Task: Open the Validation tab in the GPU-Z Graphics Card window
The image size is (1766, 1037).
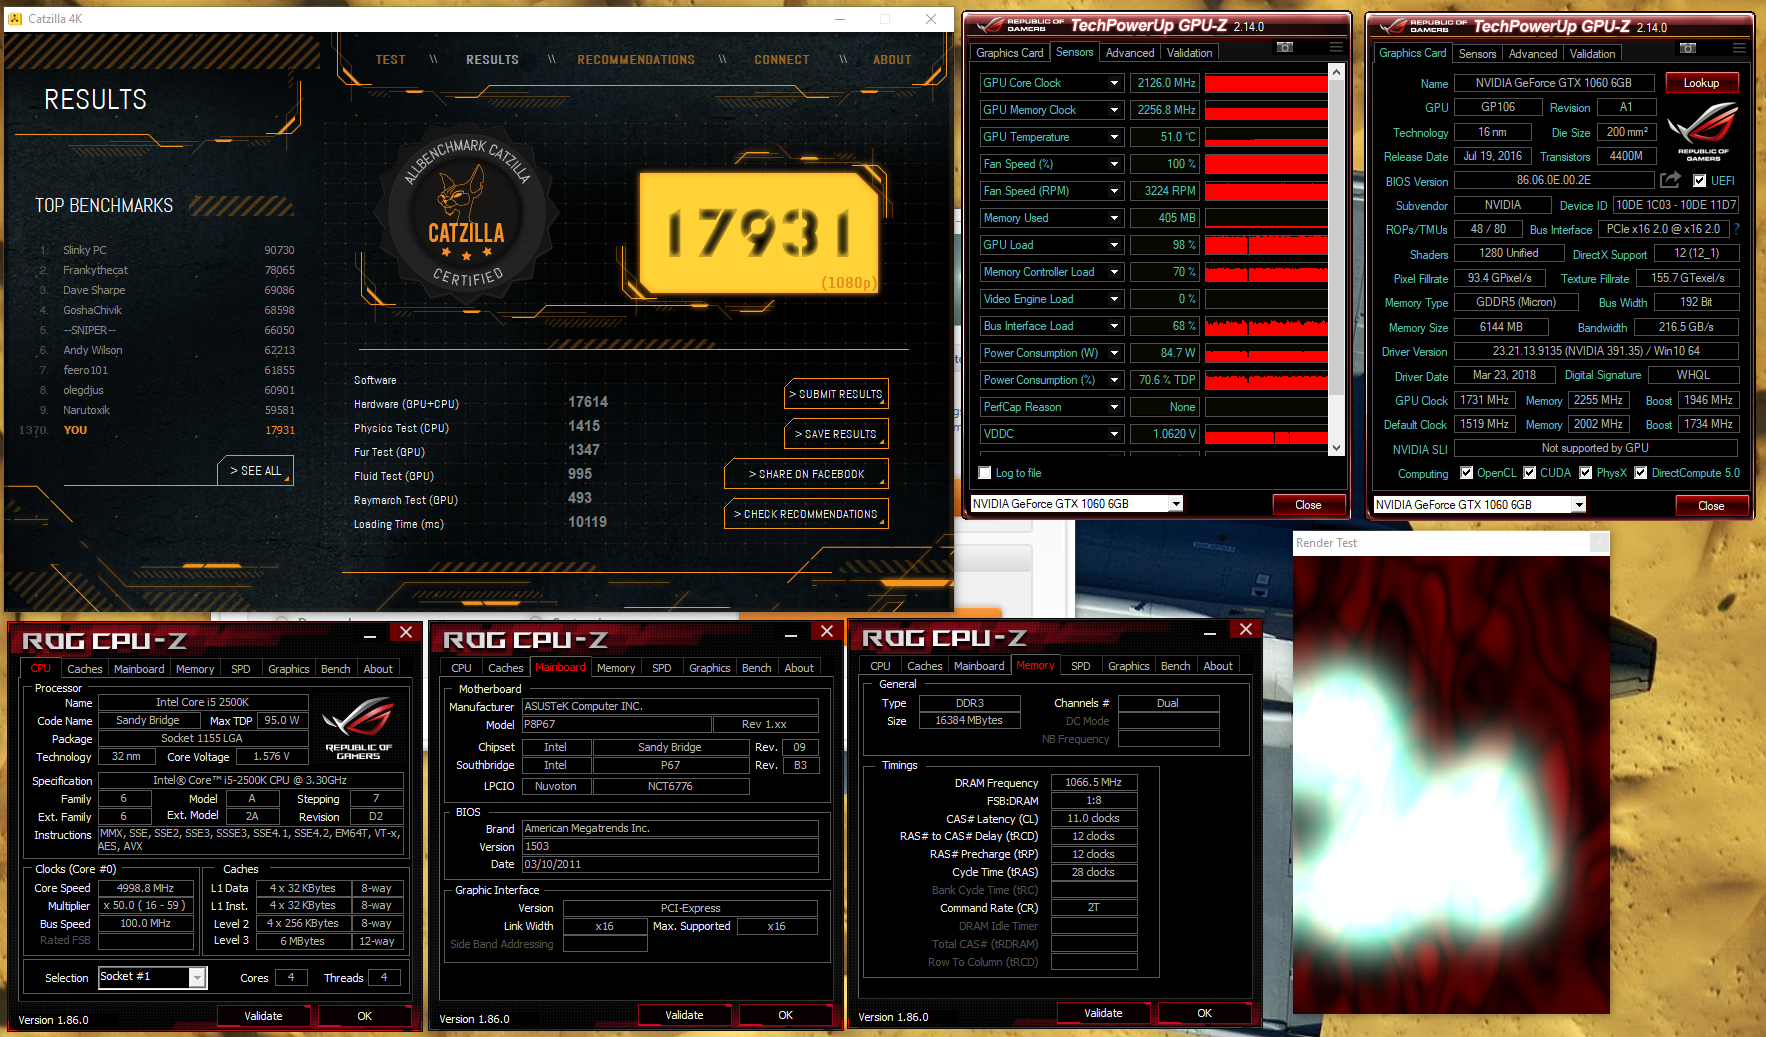Action: pos(1592,54)
